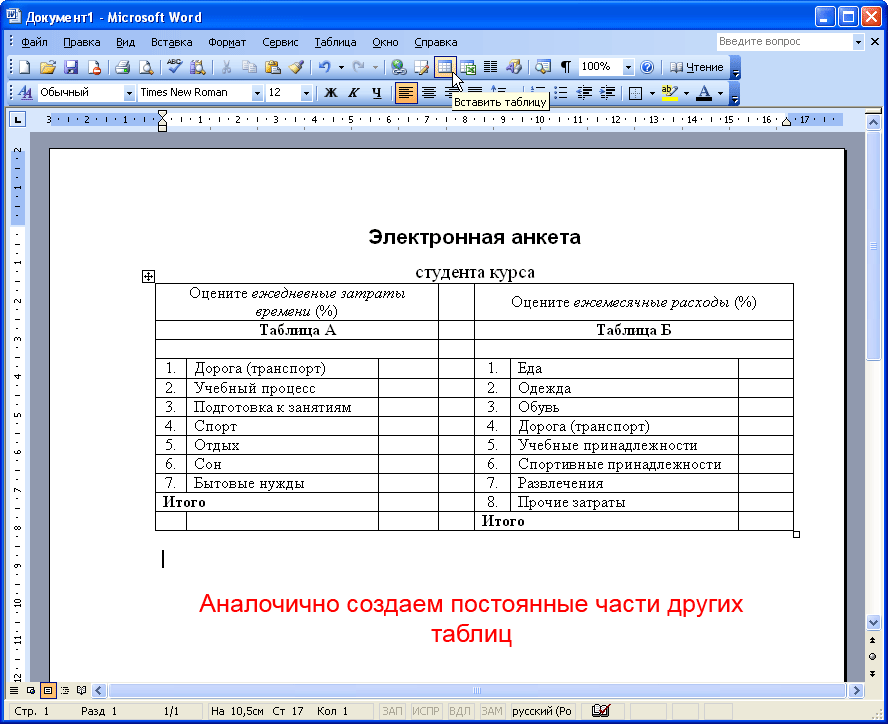Click the Чтение reading mode button

[697, 67]
